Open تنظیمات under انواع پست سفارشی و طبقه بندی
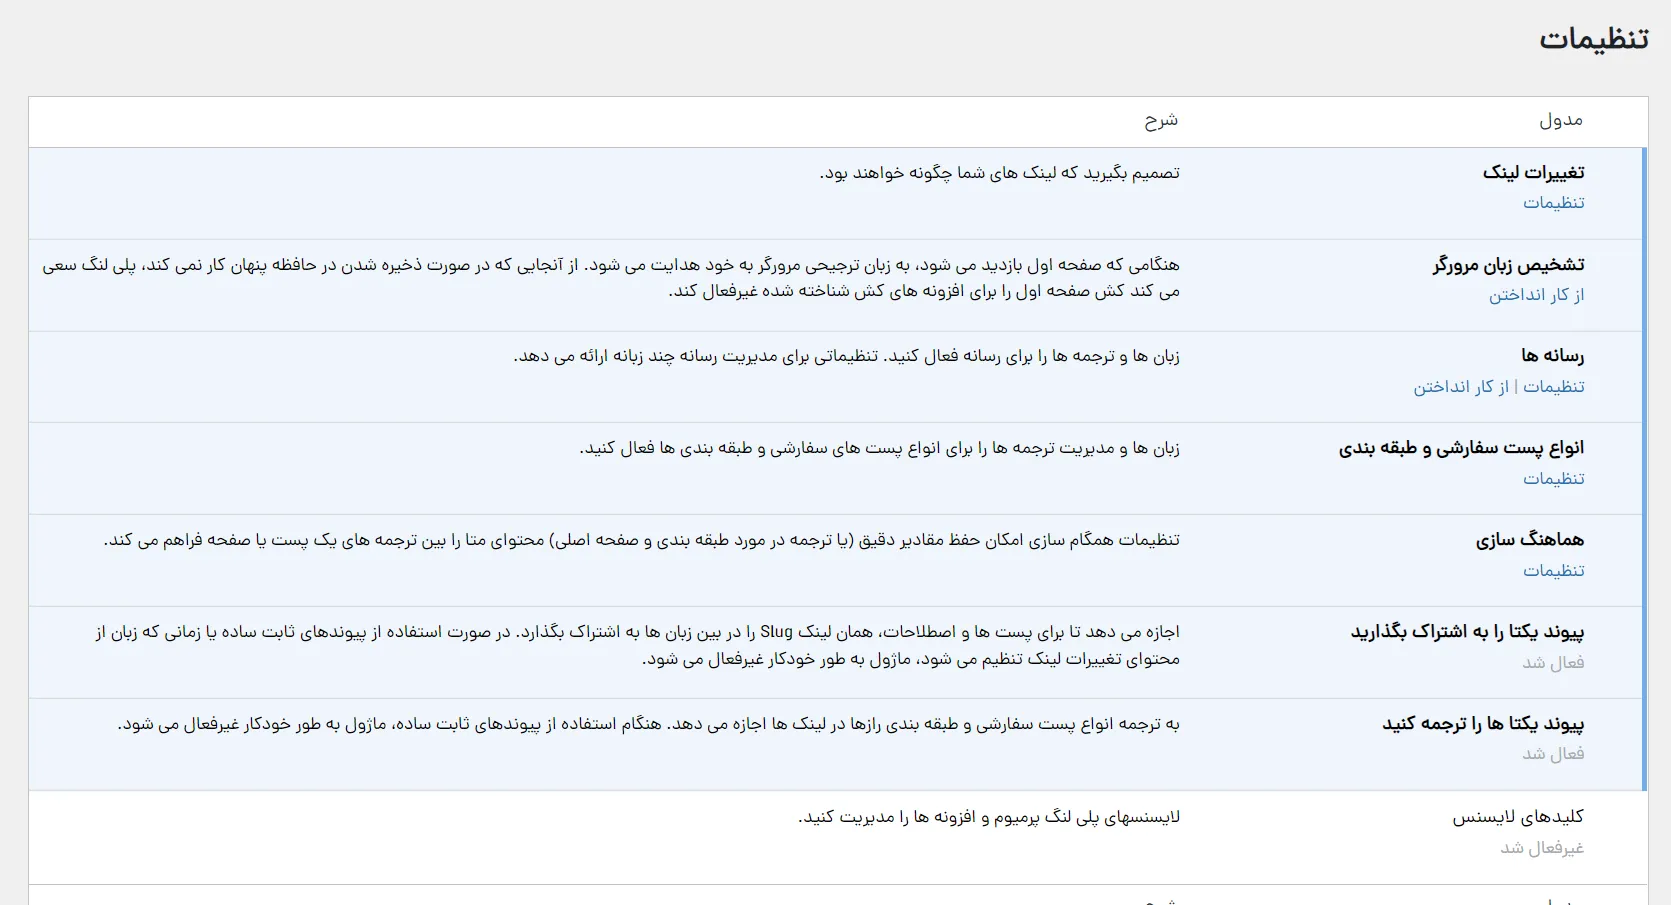Viewport: 1671px width, 905px height. tap(1553, 479)
